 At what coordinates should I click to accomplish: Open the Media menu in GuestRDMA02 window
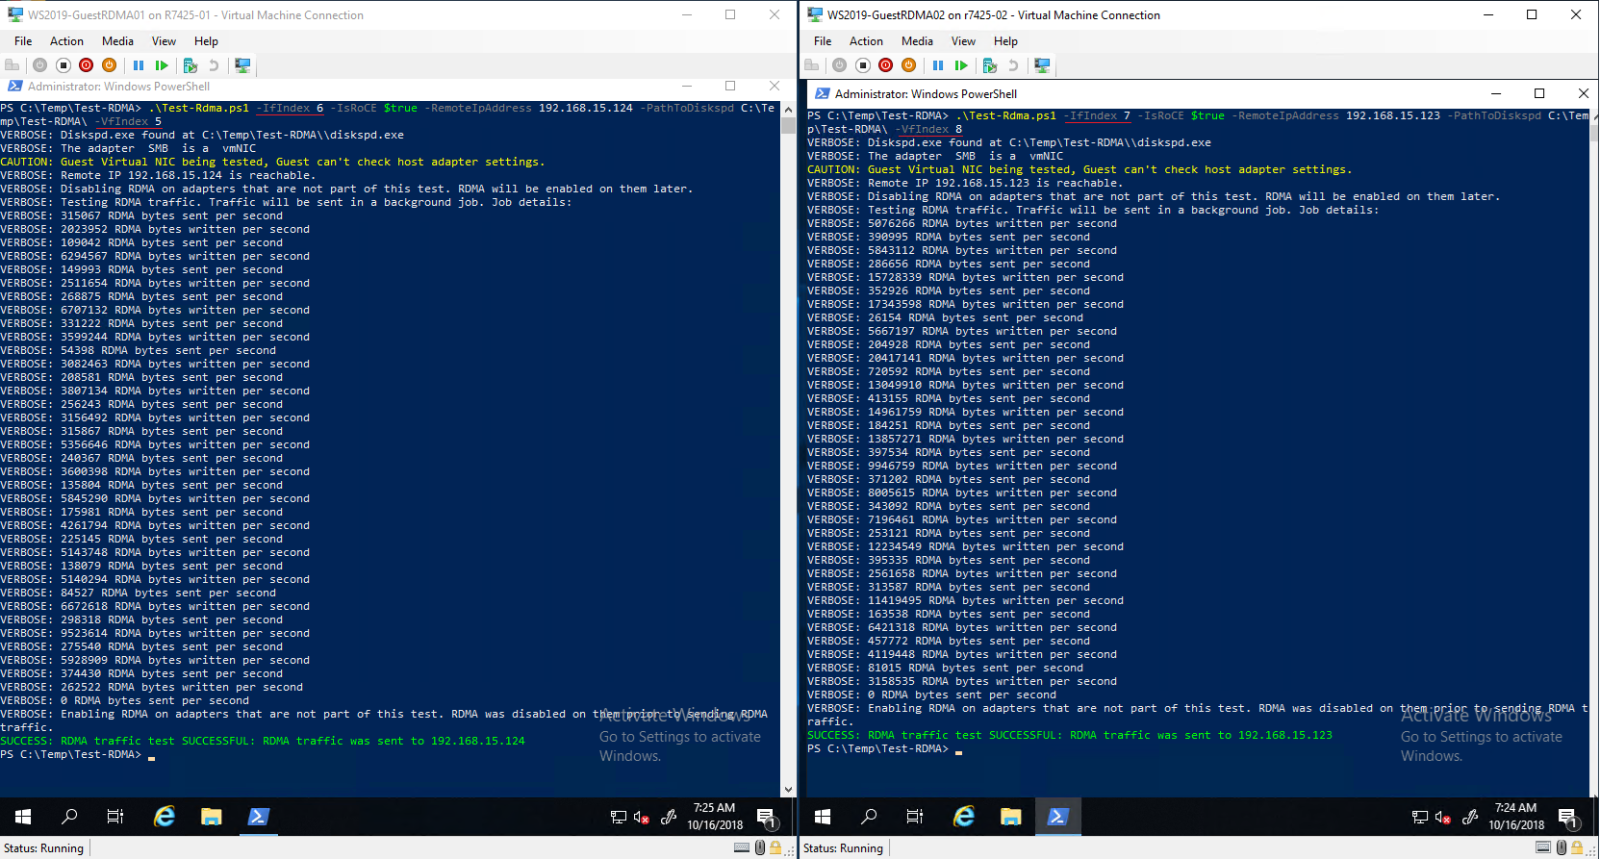click(917, 41)
